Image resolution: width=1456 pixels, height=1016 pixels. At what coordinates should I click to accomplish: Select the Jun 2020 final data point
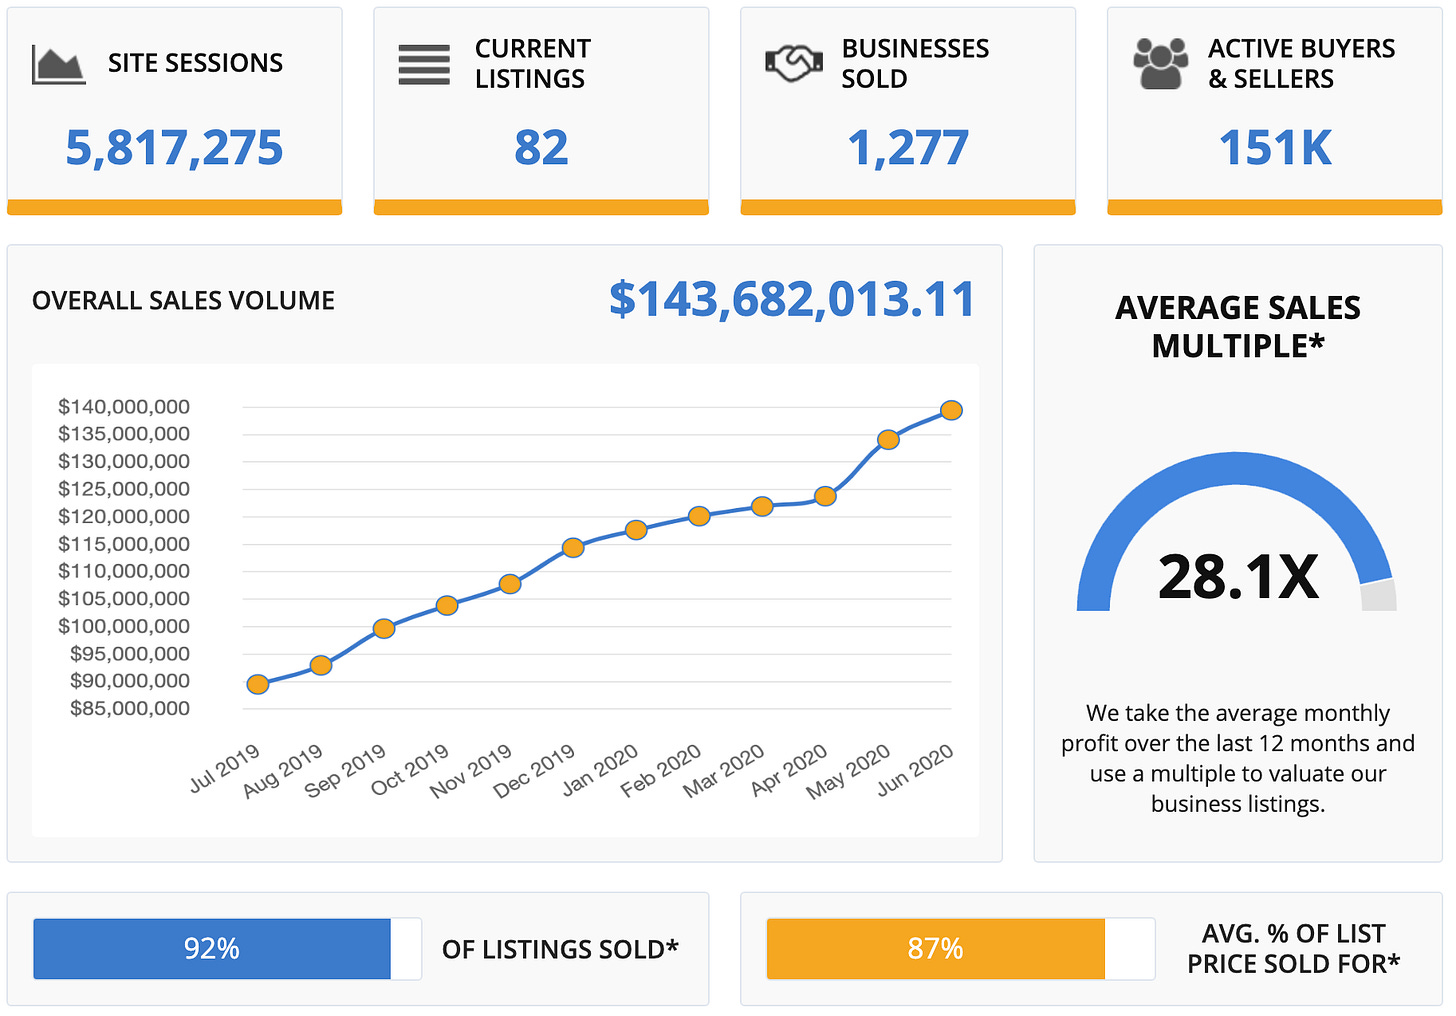click(951, 410)
